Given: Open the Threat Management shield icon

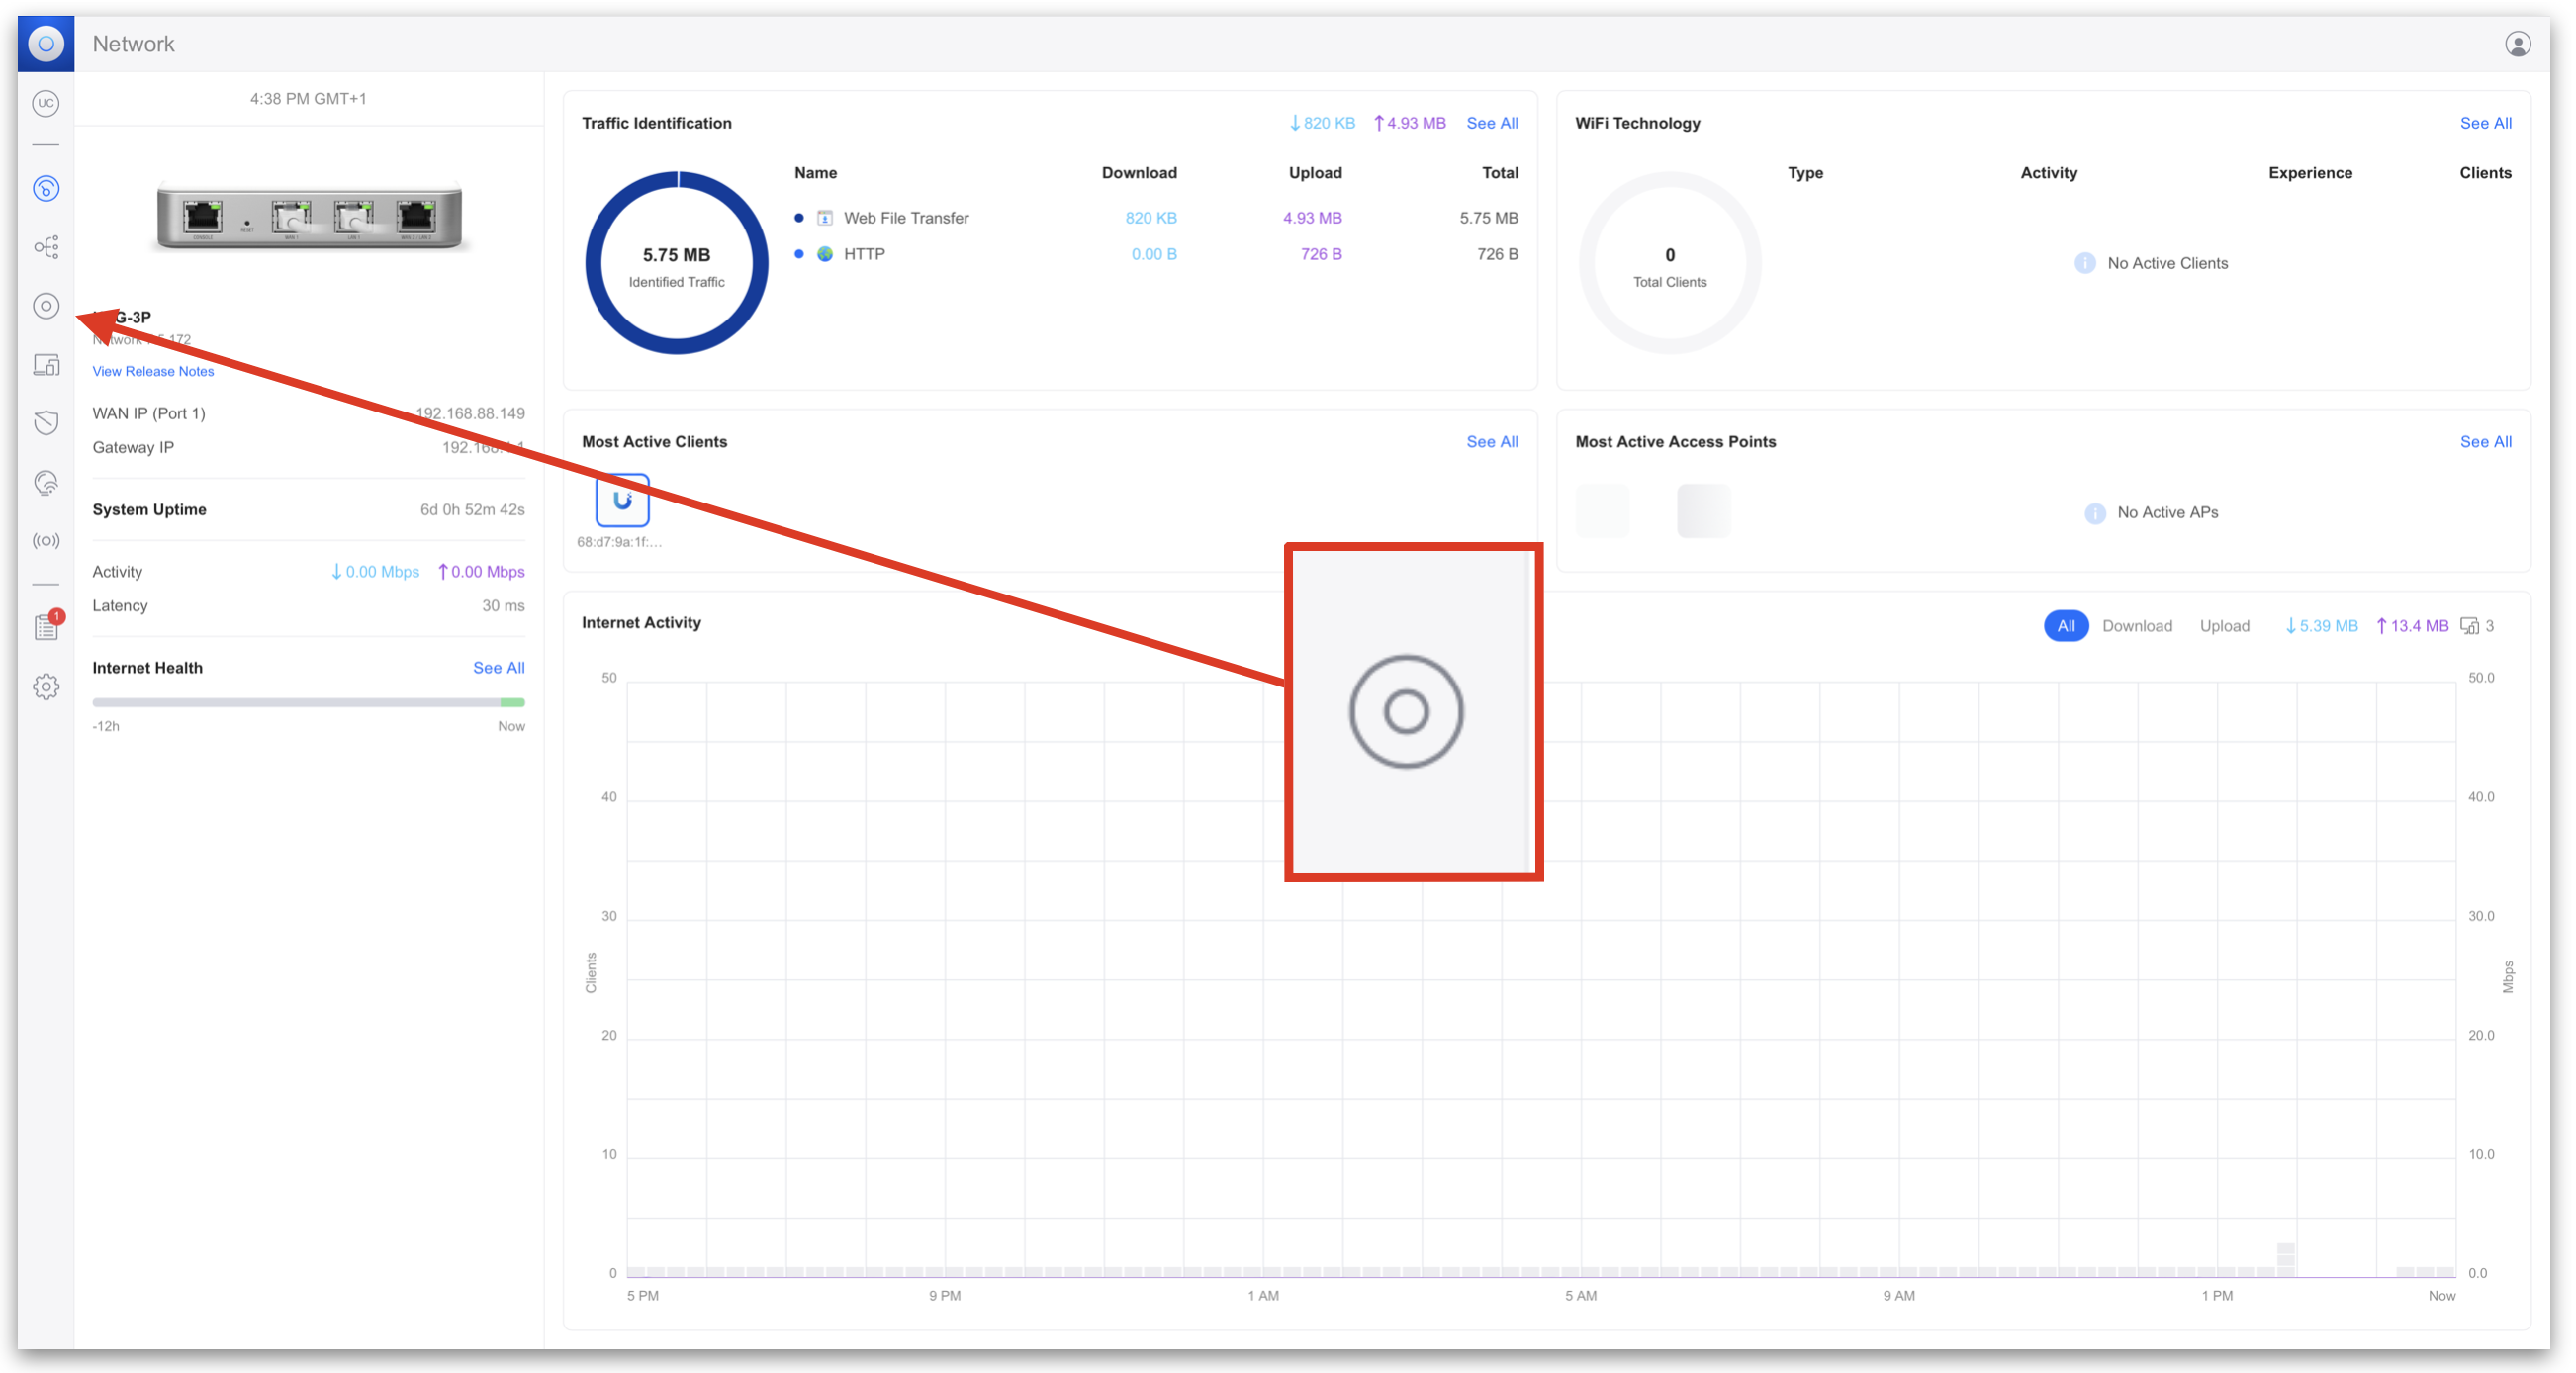Looking at the screenshot, I should 46,423.
